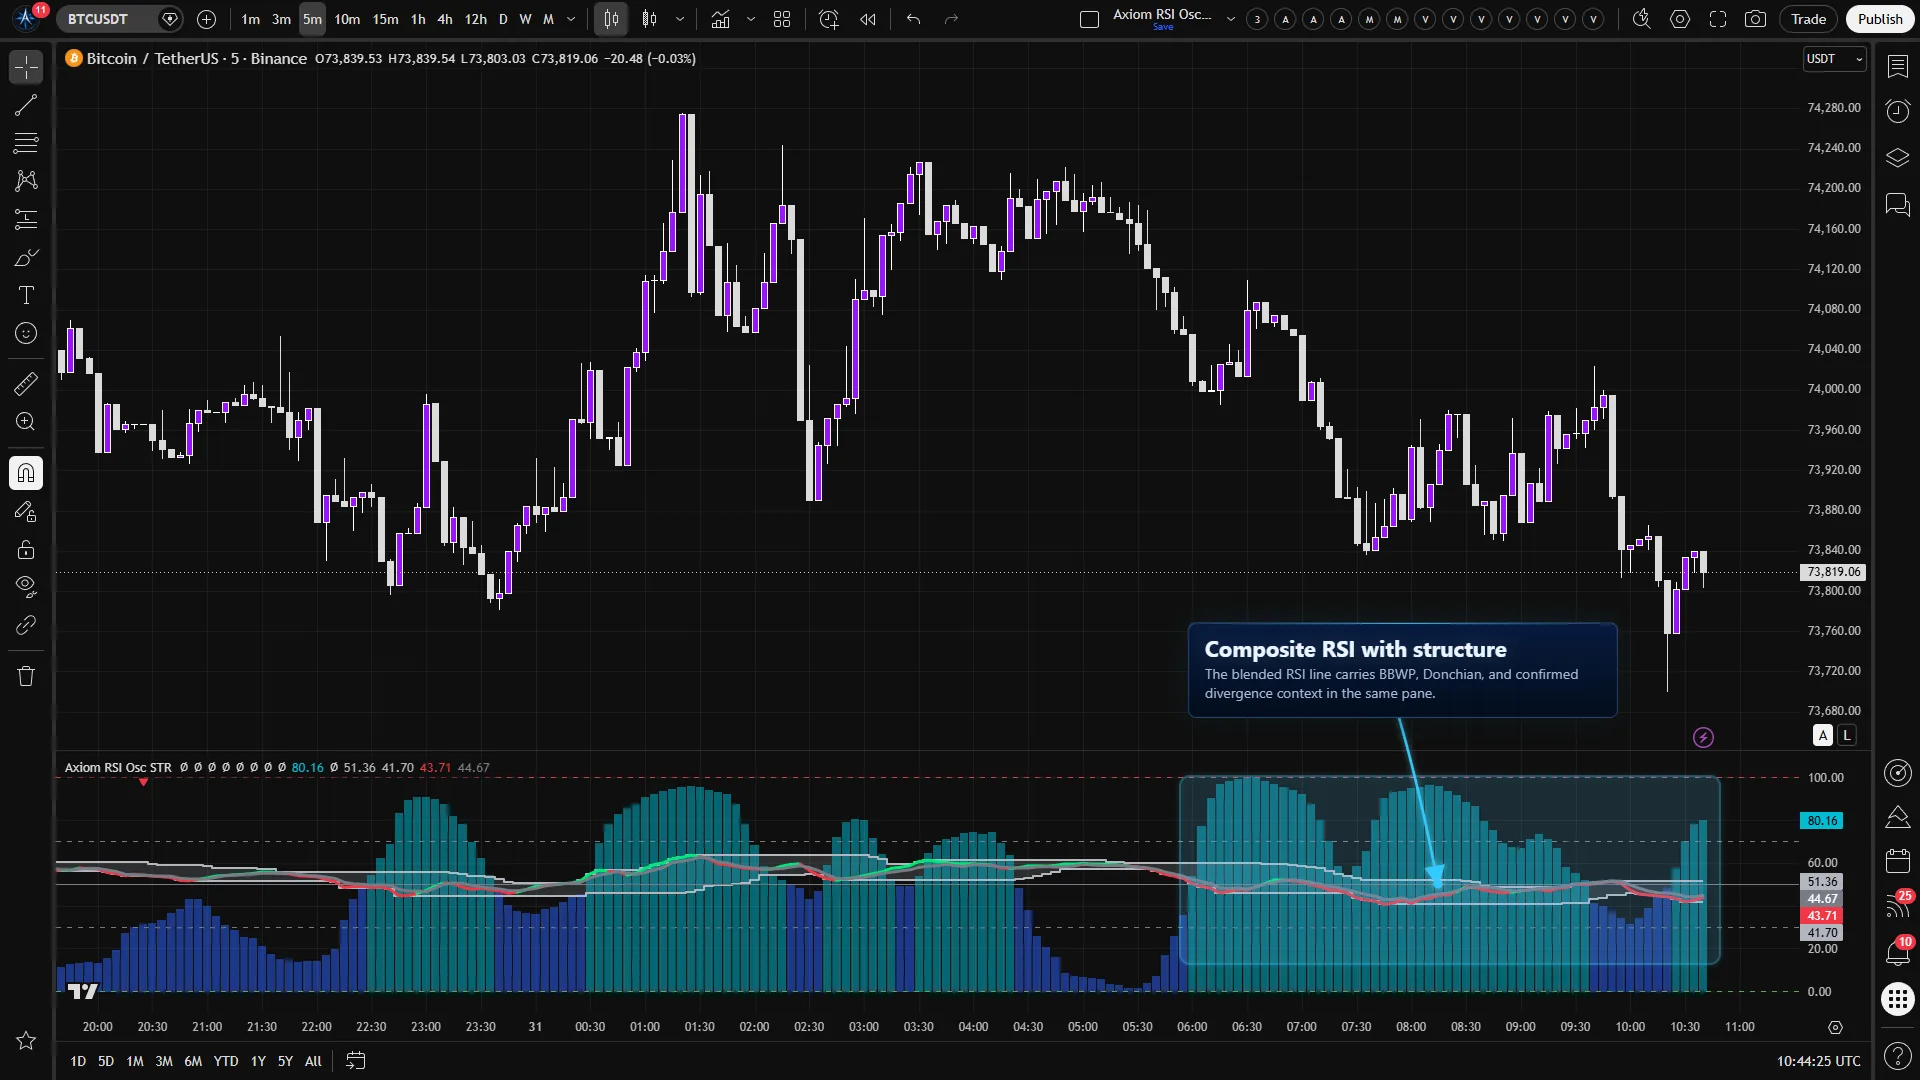Open the alerts clock panel
This screenshot has width=1920, height=1080.
coord(1897,111)
